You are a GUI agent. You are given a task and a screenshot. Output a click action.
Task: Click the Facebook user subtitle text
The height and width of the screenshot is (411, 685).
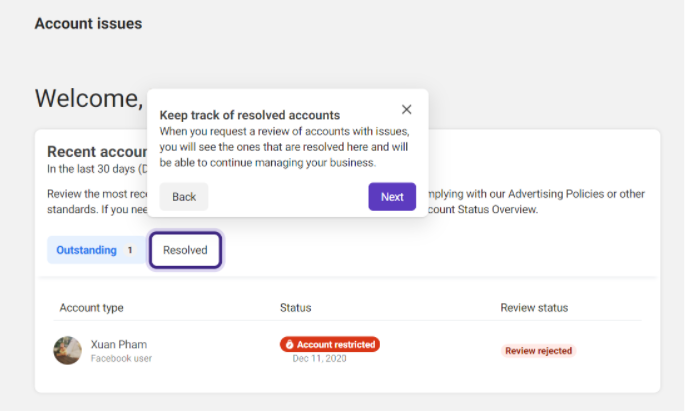(121, 358)
